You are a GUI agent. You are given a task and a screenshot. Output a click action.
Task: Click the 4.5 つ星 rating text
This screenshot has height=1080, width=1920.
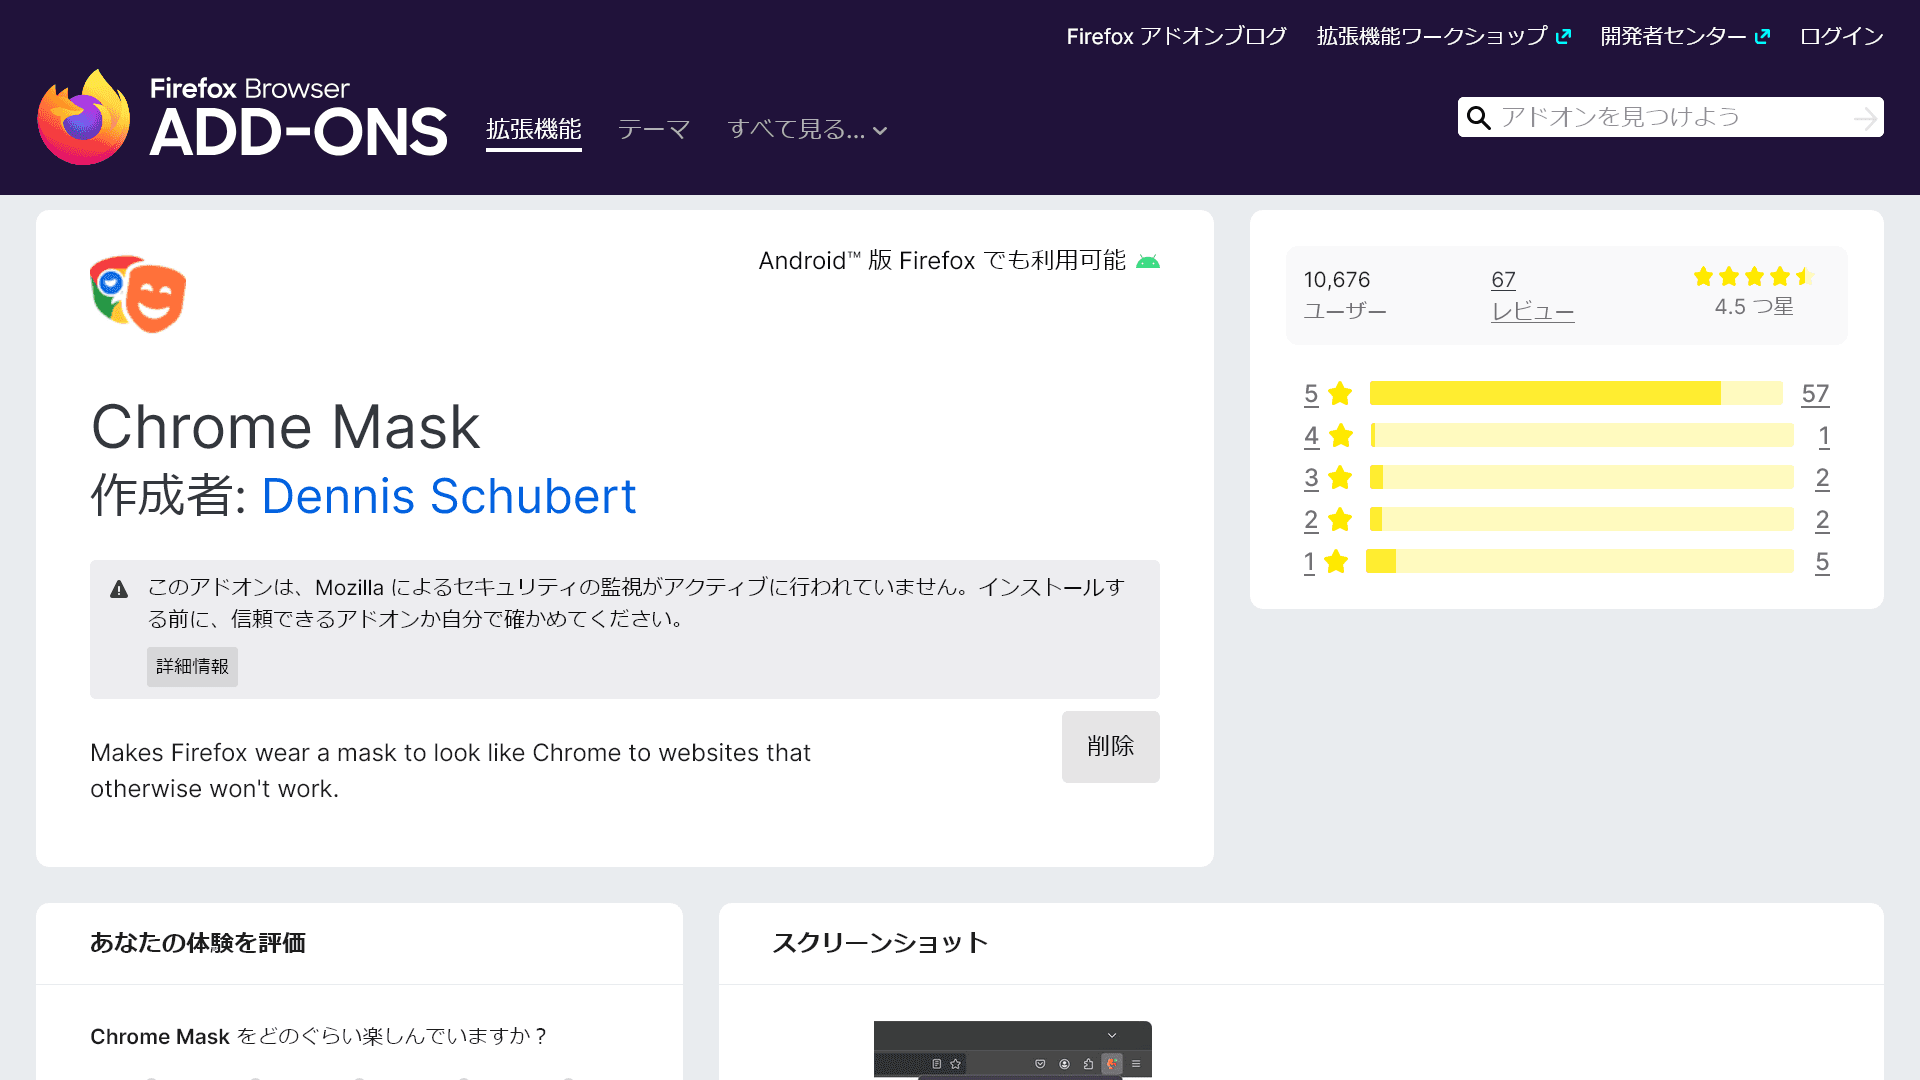[1754, 307]
